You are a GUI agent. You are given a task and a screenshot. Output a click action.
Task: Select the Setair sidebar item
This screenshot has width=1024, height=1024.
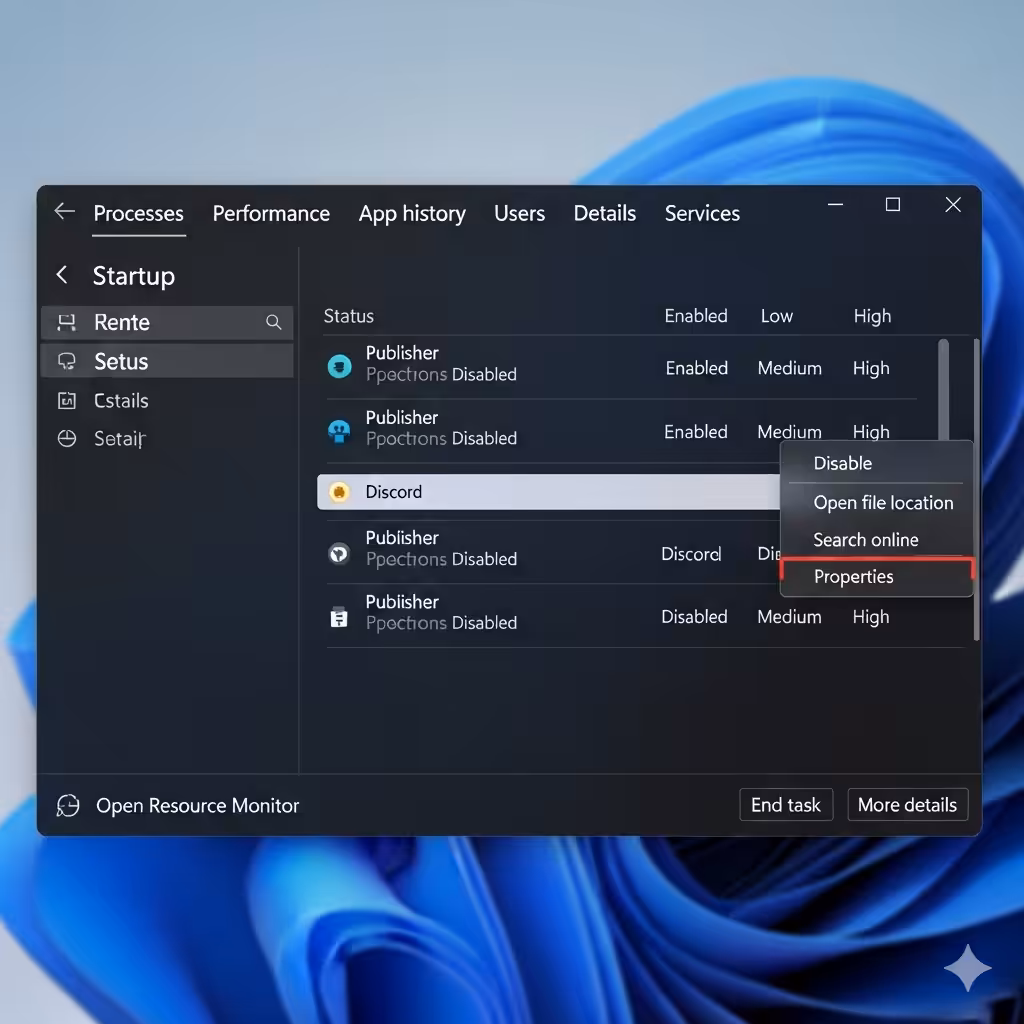click(x=167, y=438)
